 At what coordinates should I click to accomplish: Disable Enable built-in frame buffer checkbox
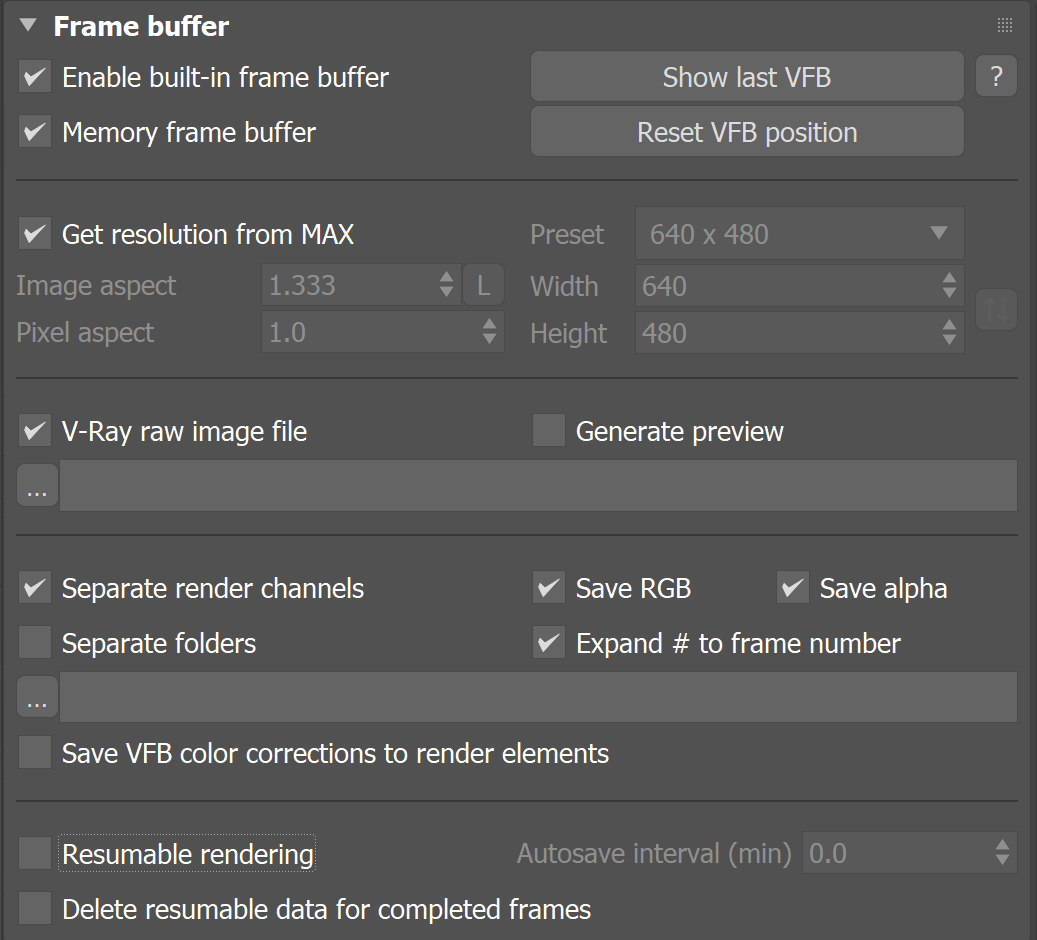[35, 77]
